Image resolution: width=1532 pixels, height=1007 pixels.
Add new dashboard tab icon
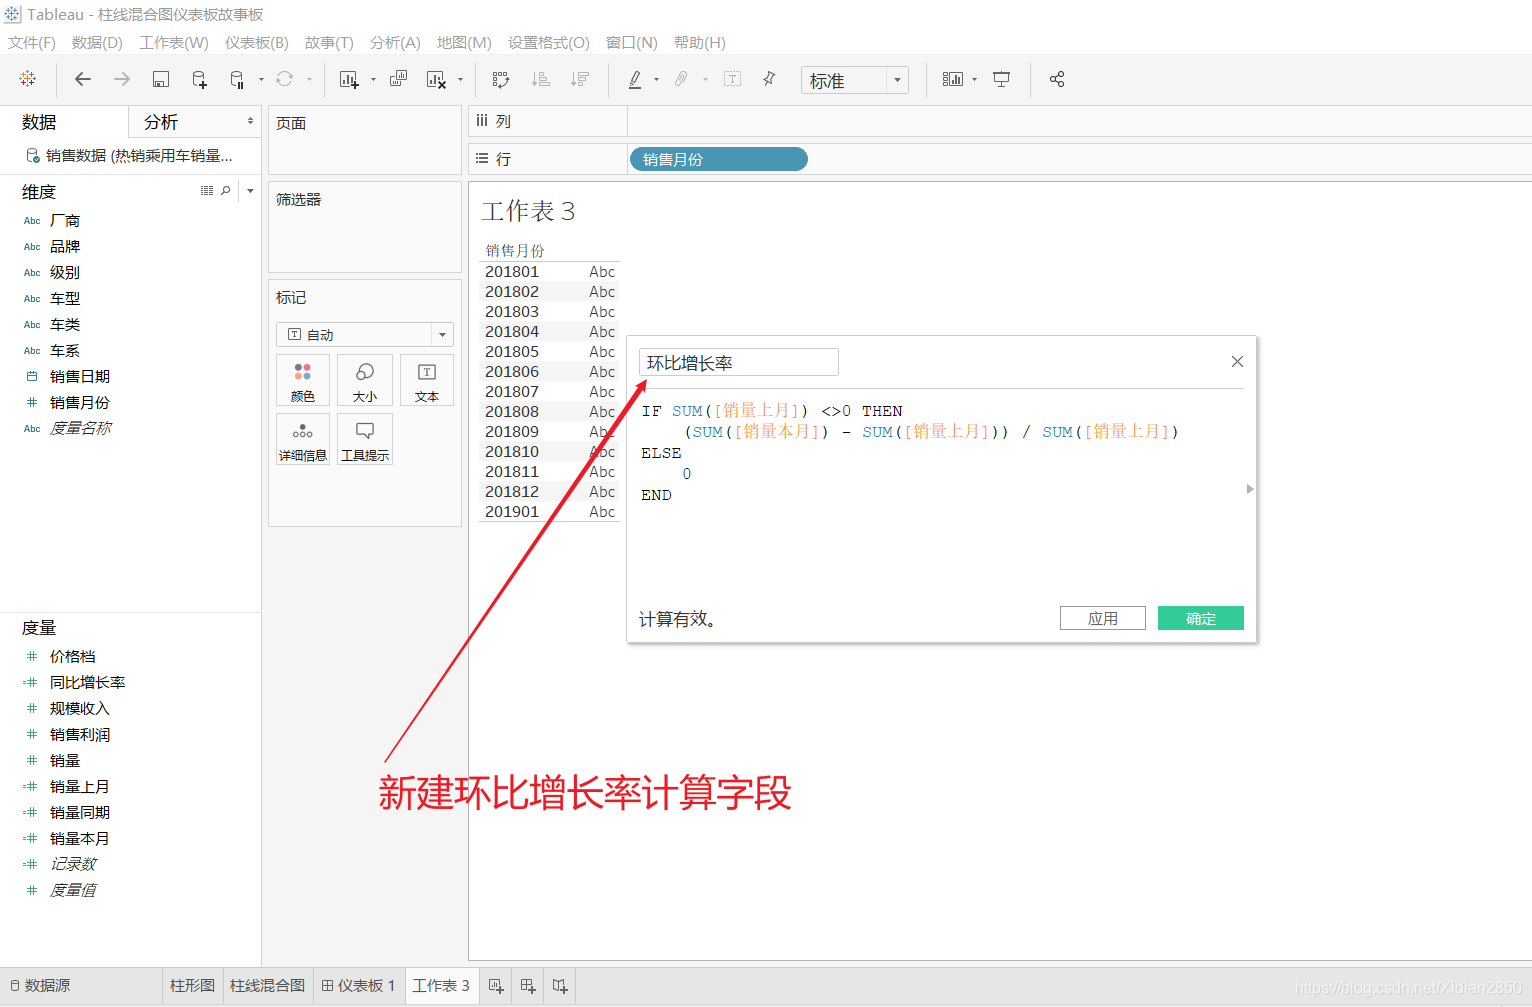point(528,986)
